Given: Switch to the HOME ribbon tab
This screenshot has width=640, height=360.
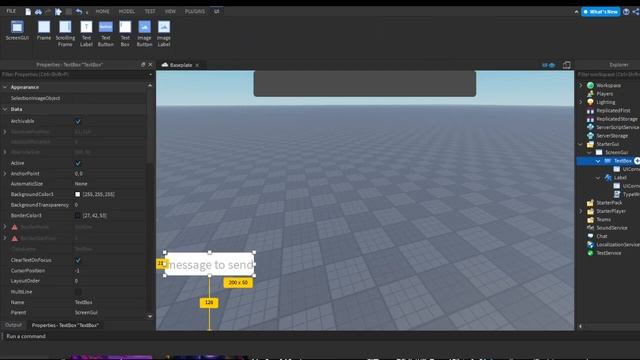Looking at the screenshot, I should click(x=102, y=11).
